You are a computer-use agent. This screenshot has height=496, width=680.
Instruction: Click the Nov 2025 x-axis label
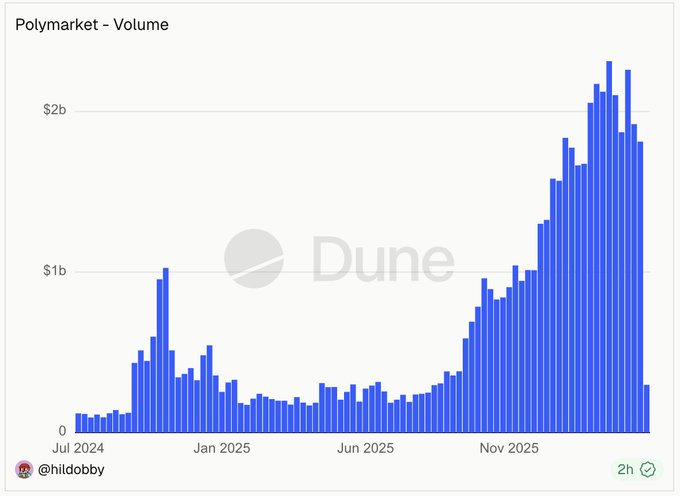[x=509, y=448]
